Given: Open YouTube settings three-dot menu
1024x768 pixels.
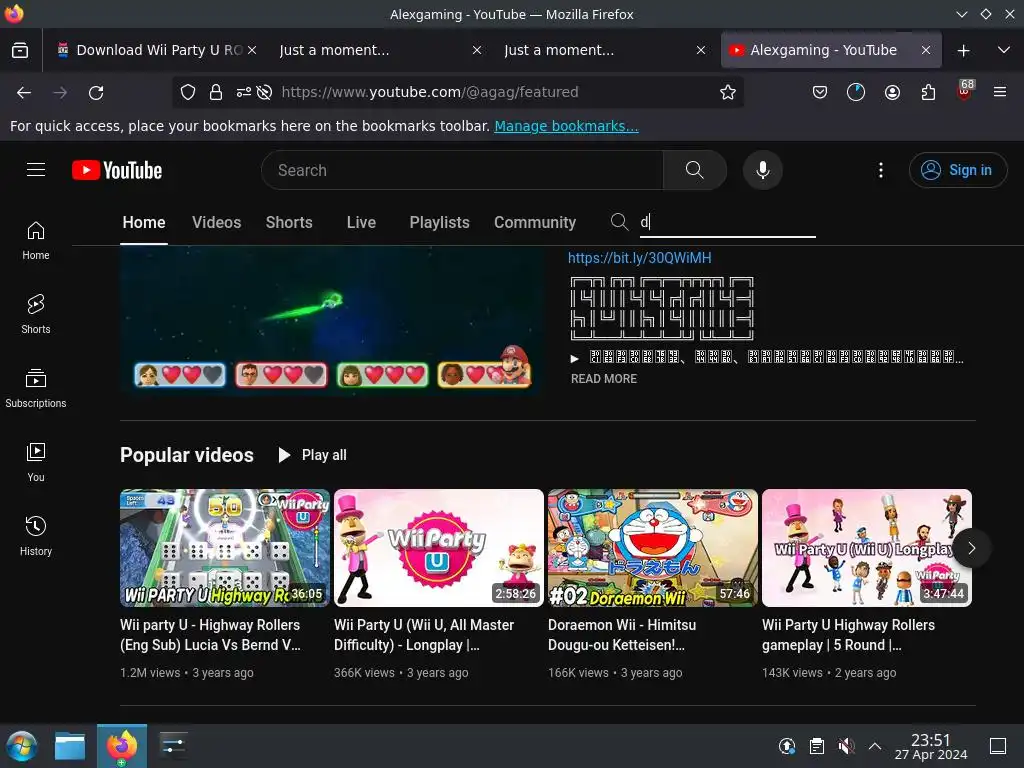Looking at the screenshot, I should (x=881, y=170).
